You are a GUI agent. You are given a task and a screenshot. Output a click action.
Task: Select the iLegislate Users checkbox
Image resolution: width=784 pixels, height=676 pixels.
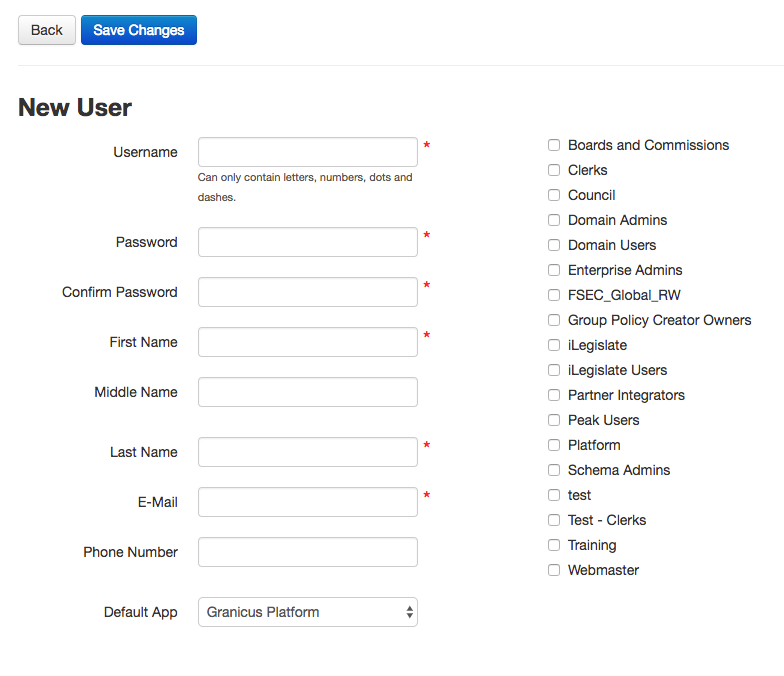tap(554, 370)
